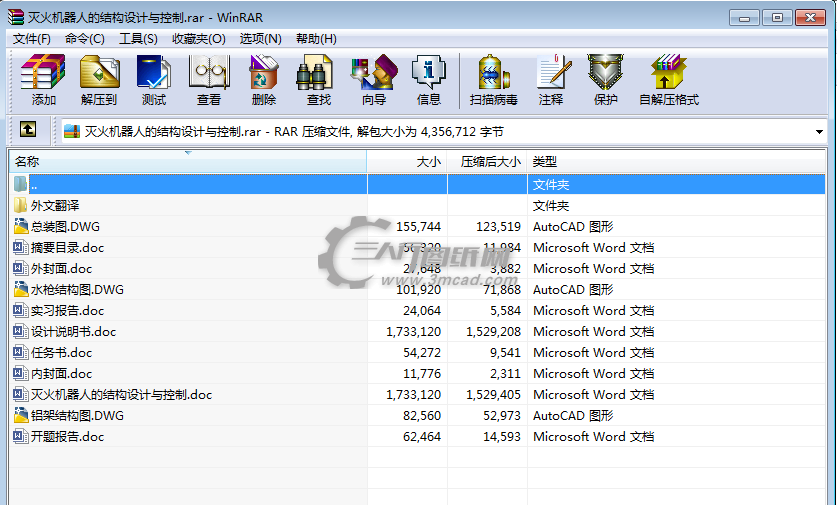Click the 开题报告.doc Word icon

click(x=20, y=436)
